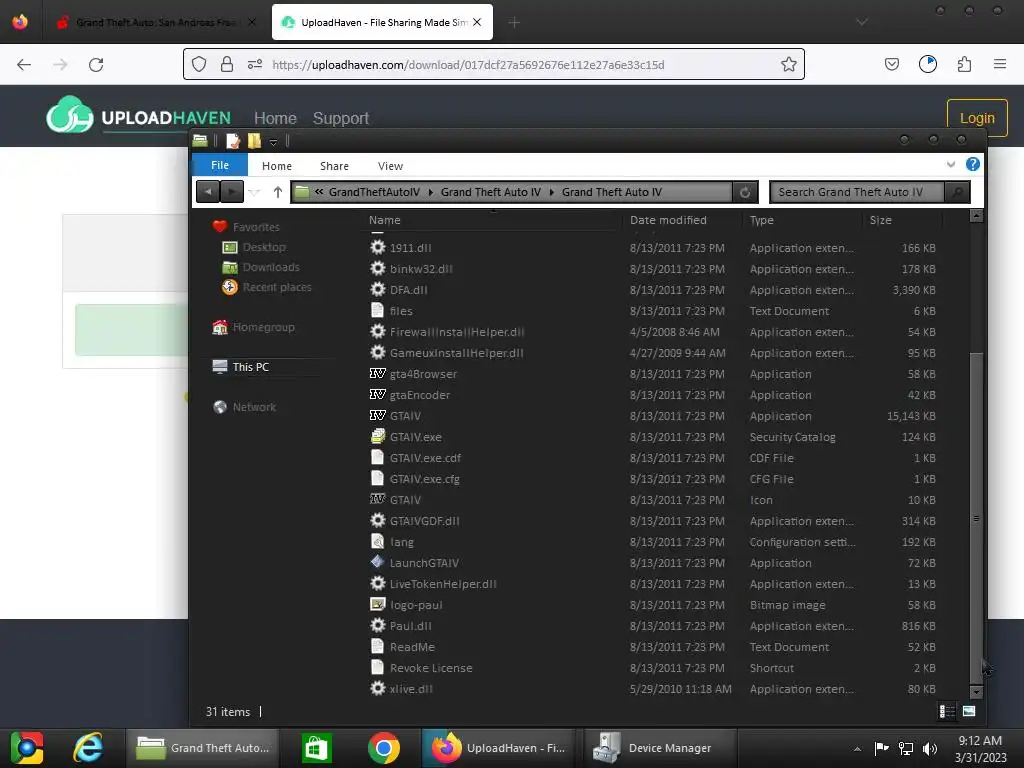Click the shield tracking protection icon
Screen dimensions: 1024x768
199,64
